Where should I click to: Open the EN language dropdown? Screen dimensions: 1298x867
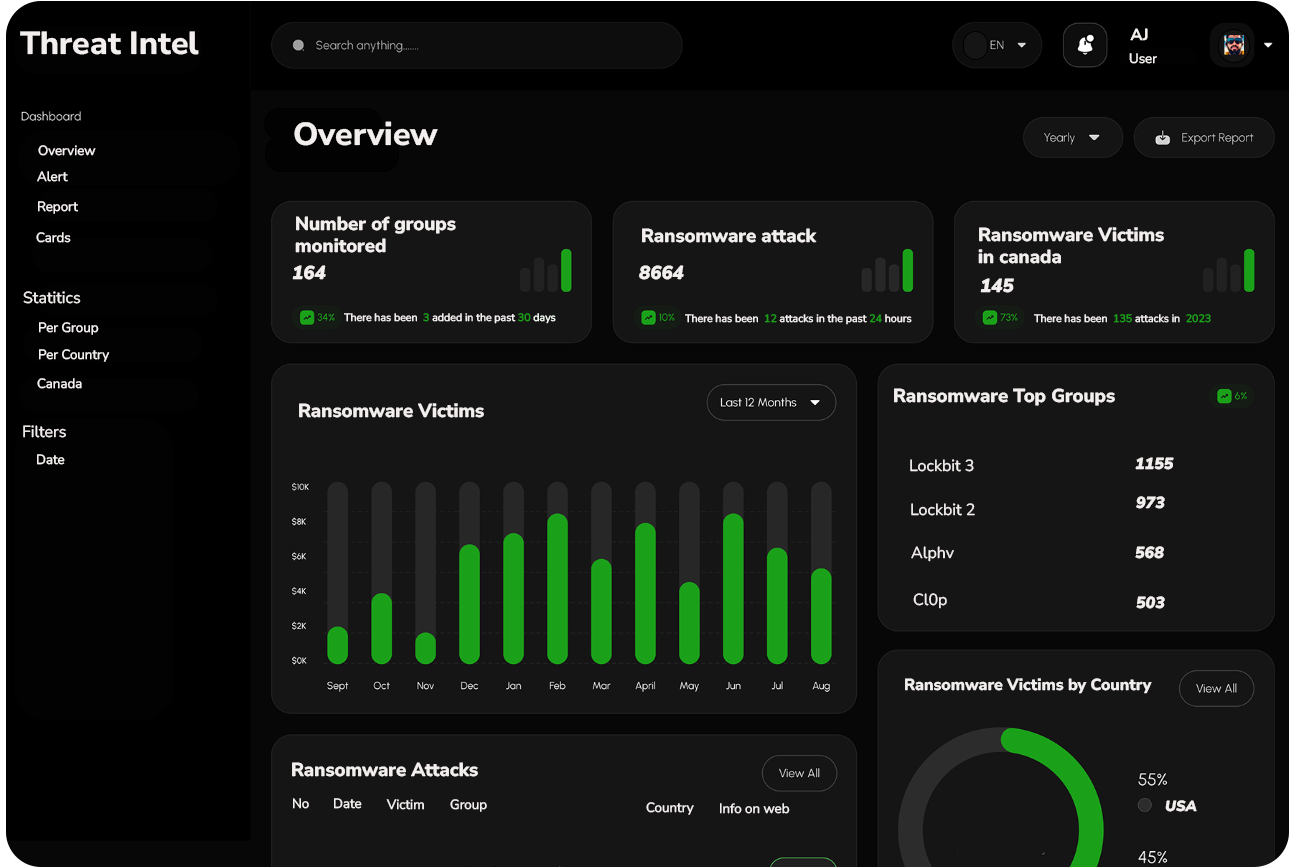(997, 45)
